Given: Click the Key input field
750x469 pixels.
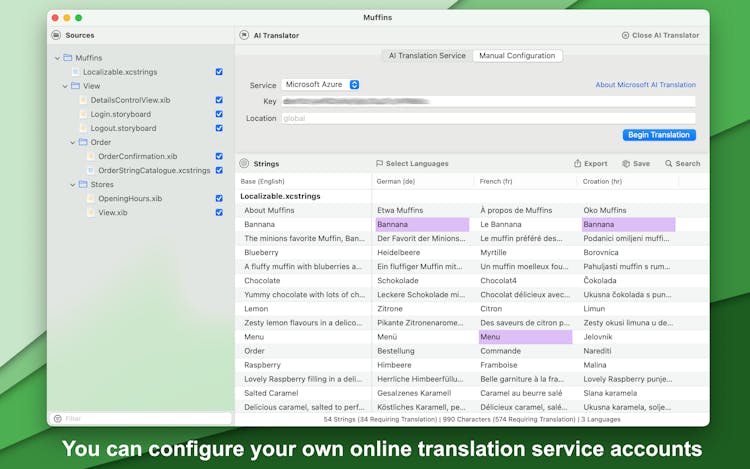Looking at the screenshot, I should click(x=488, y=101).
